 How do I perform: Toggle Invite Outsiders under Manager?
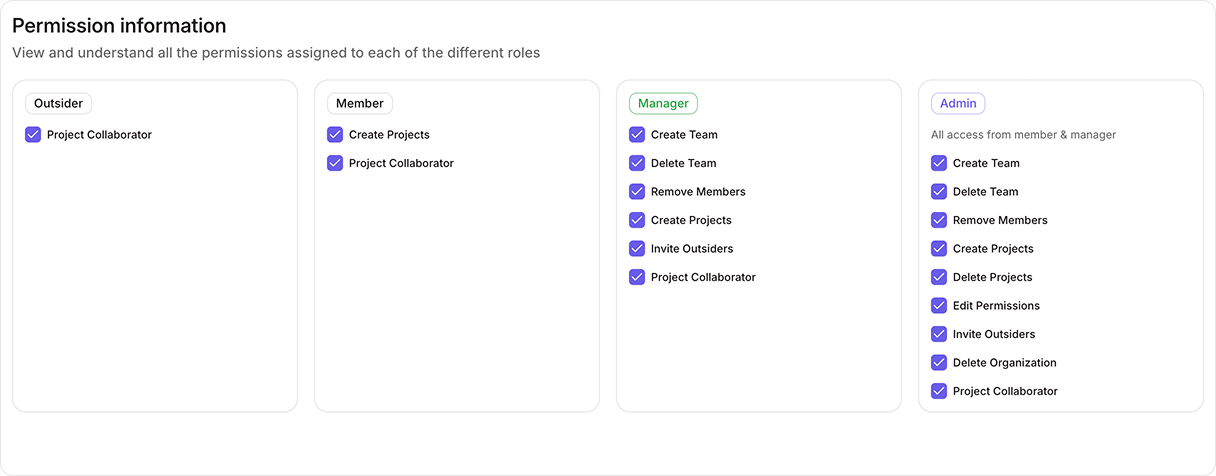click(x=637, y=249)
